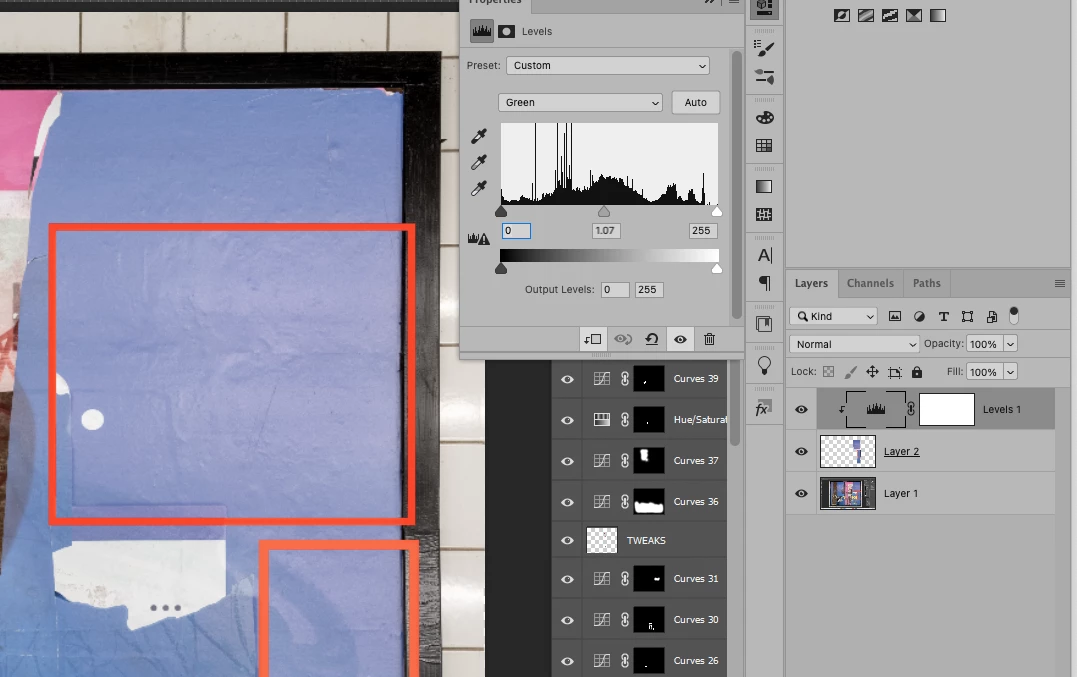This screenshot has height=677, width=1077.
Task: Filter layers by shape layers icon
Action: (967, 317)
